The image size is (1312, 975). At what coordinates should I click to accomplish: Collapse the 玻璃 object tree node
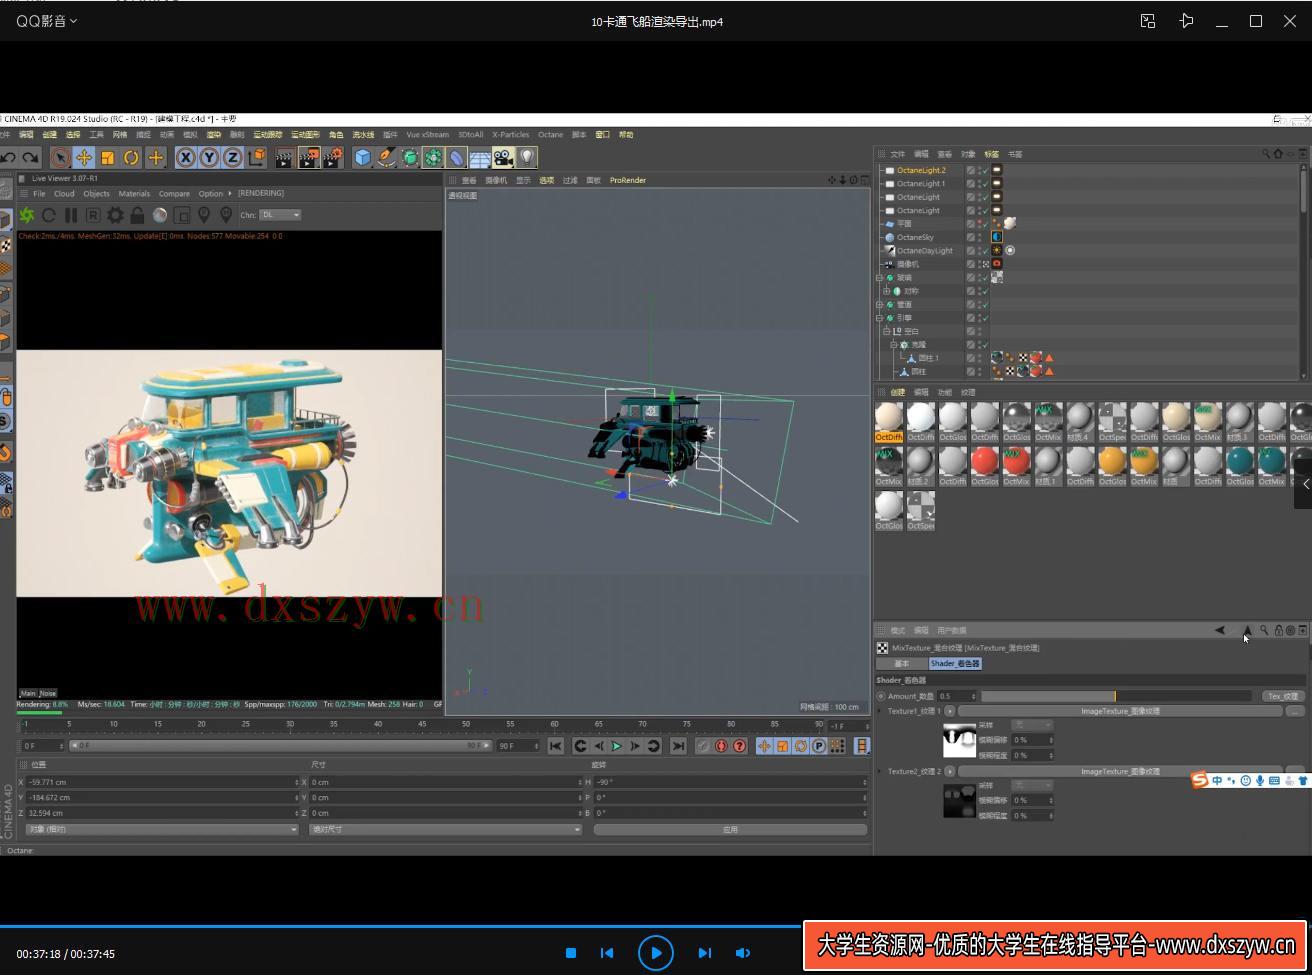click(x=880, y=278)
